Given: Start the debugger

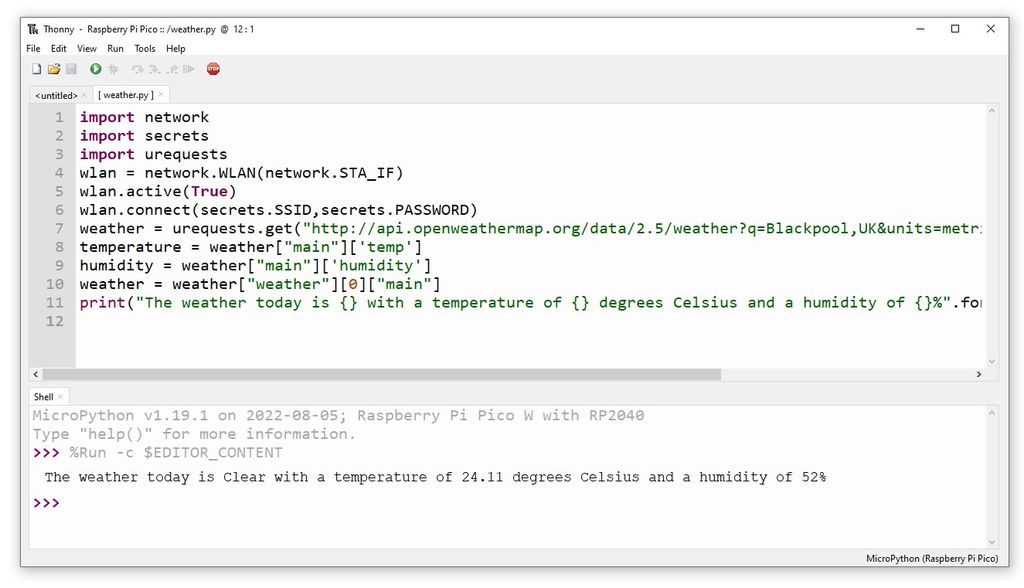Looking at the screenshot, I should 113,68.
